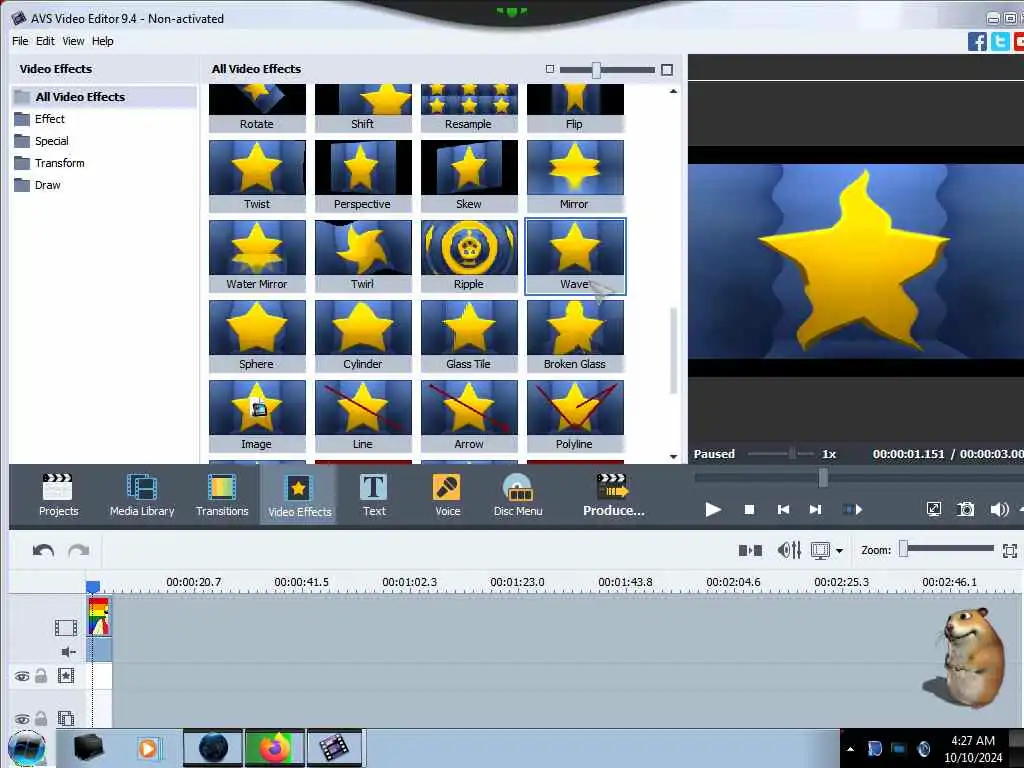Undo the last action

coord(43,551)
